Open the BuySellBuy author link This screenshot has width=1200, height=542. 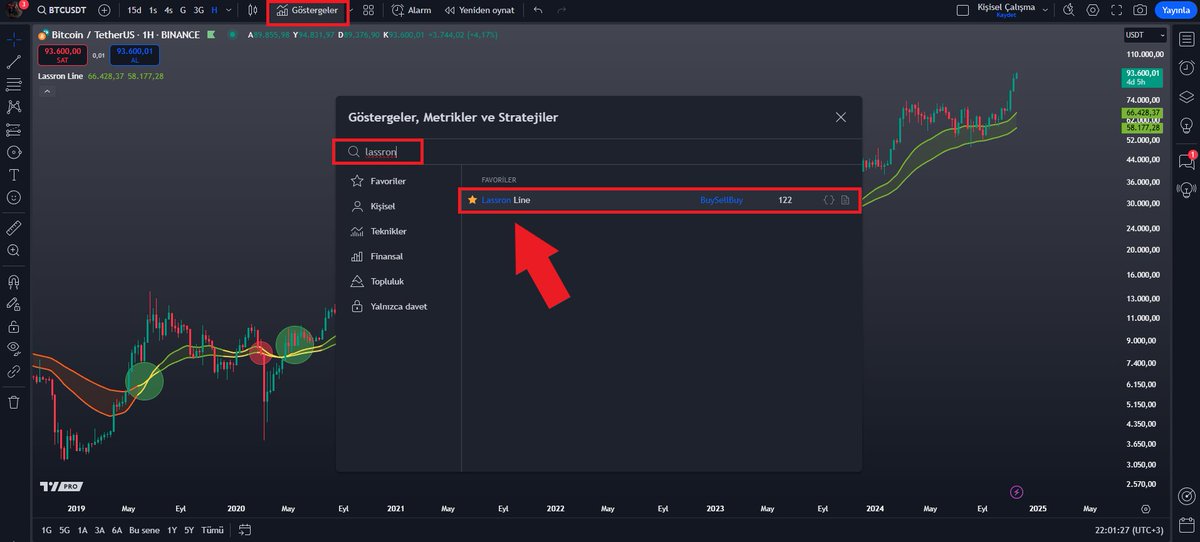722,200
